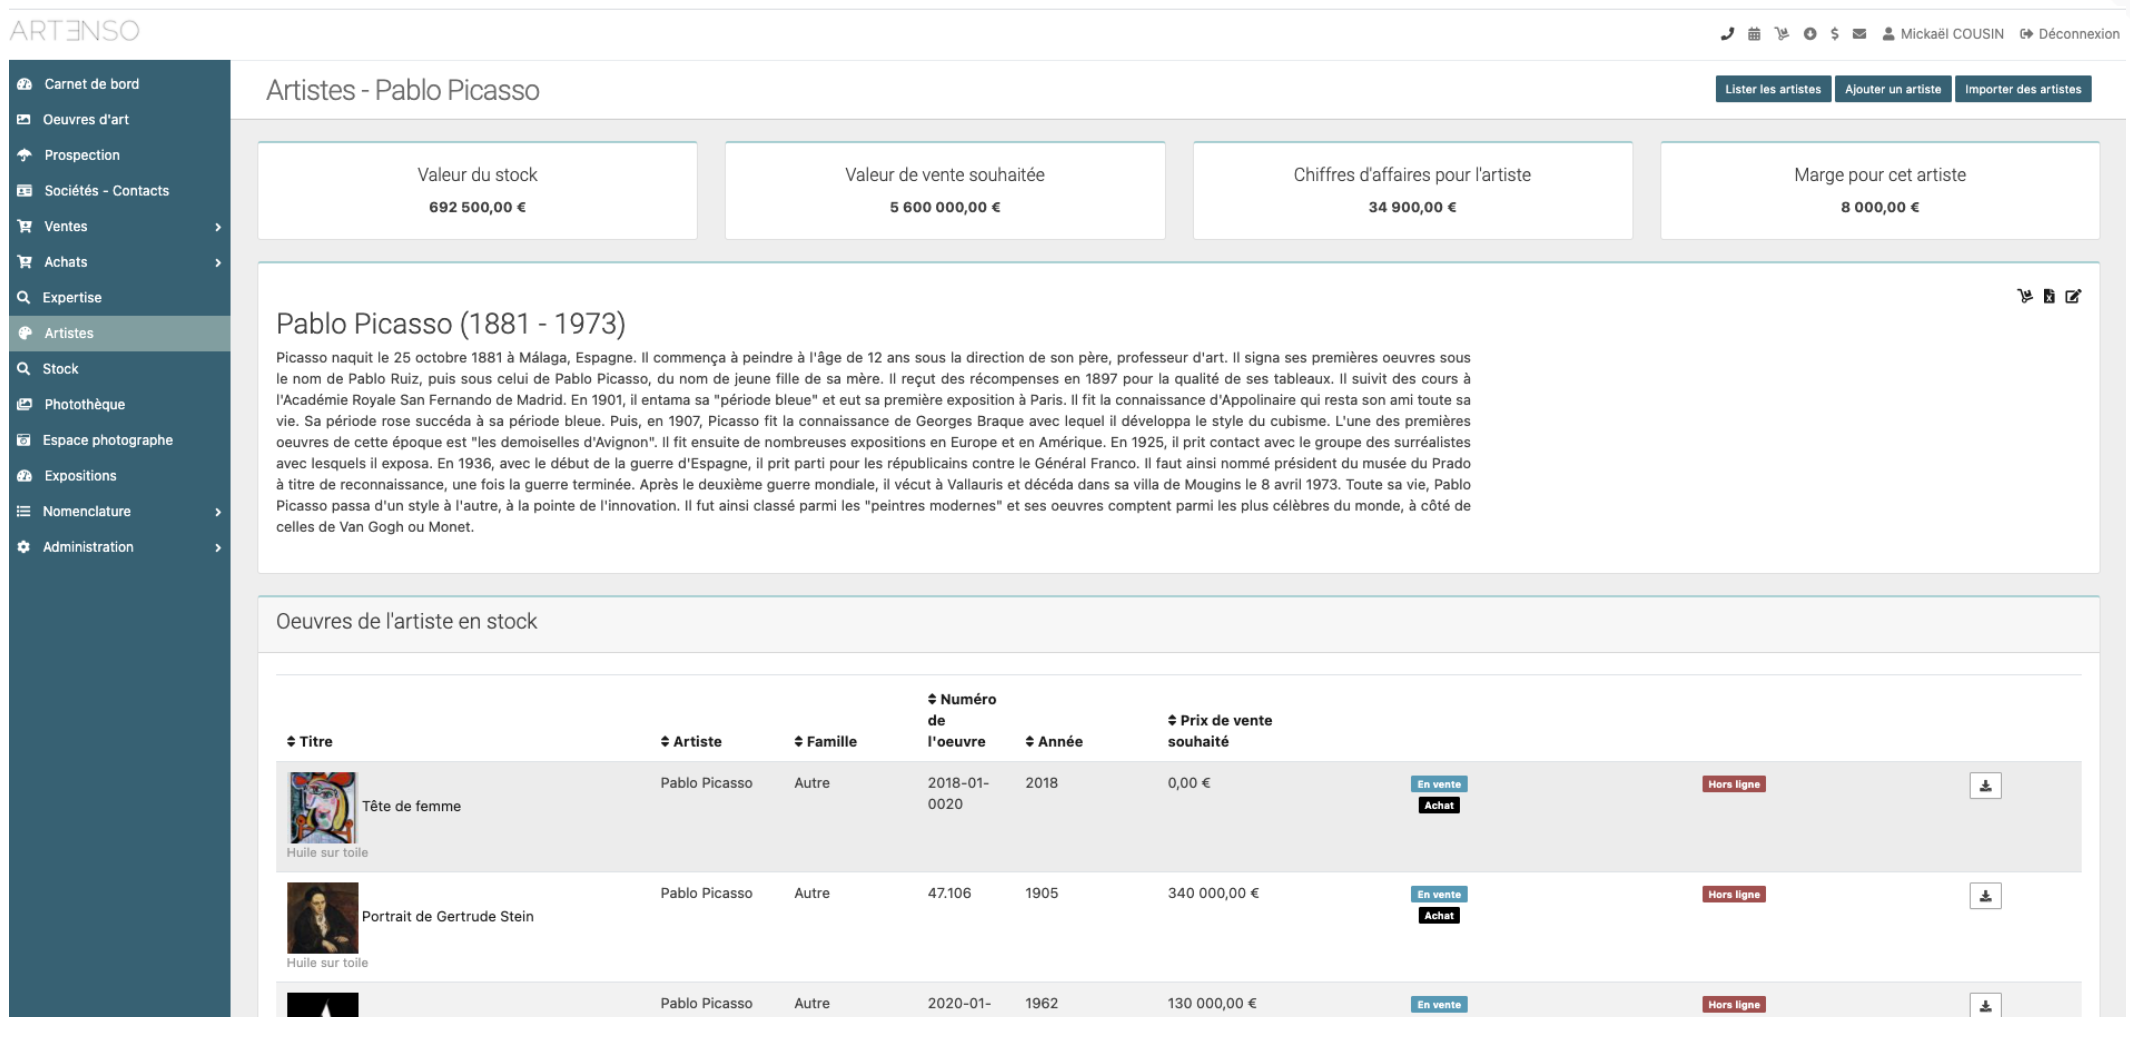Click the Portrait de Gertrude Stein title

coord(448,916)
